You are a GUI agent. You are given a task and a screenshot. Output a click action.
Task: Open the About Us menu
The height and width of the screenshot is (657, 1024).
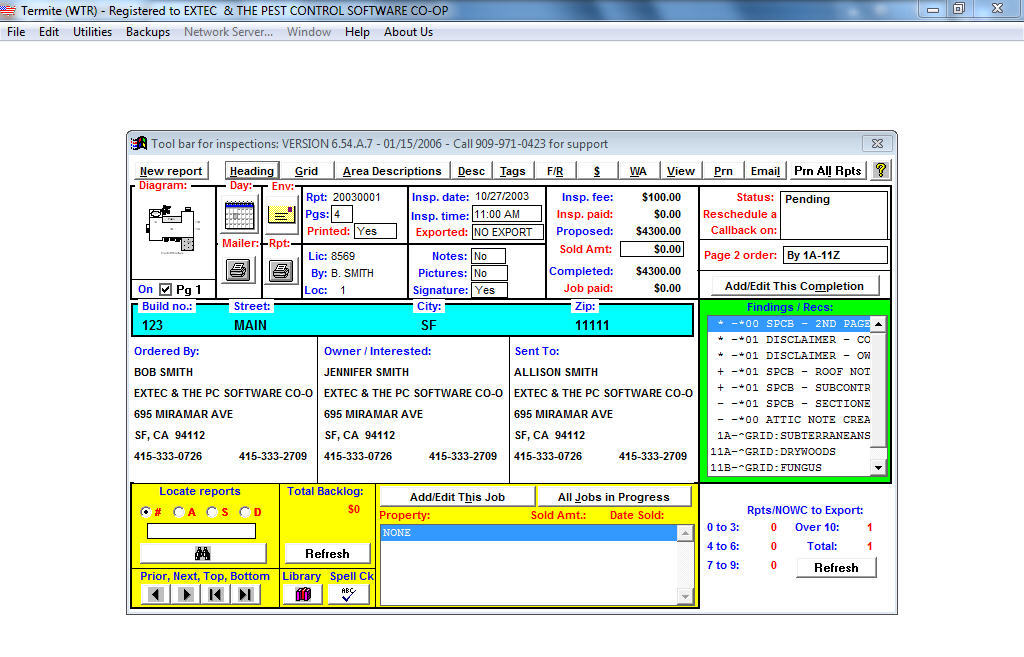pyautogui.click(x=408, y=32)
